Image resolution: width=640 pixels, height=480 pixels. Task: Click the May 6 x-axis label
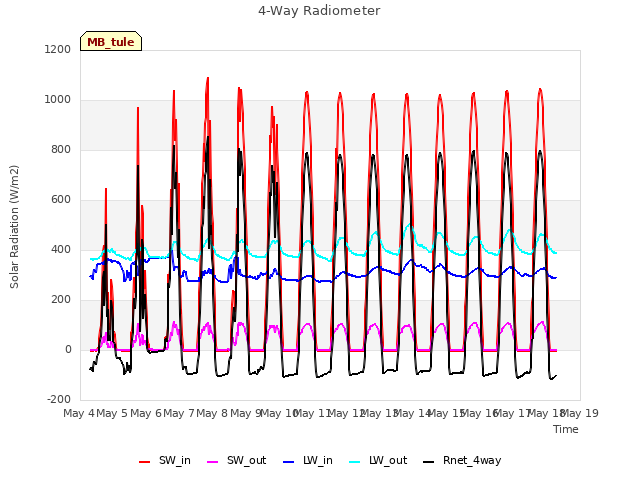(x=146, y=413)
